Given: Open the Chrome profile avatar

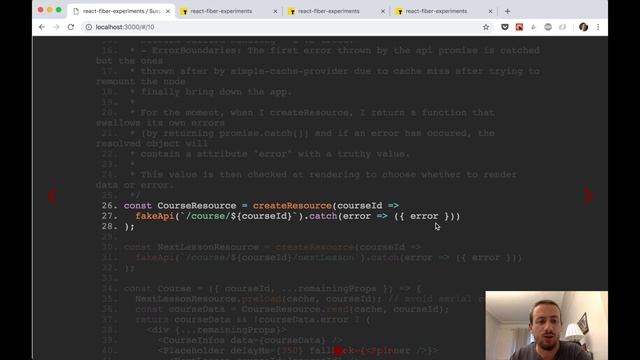Looking at the screenshot, I should pos(583,27).
